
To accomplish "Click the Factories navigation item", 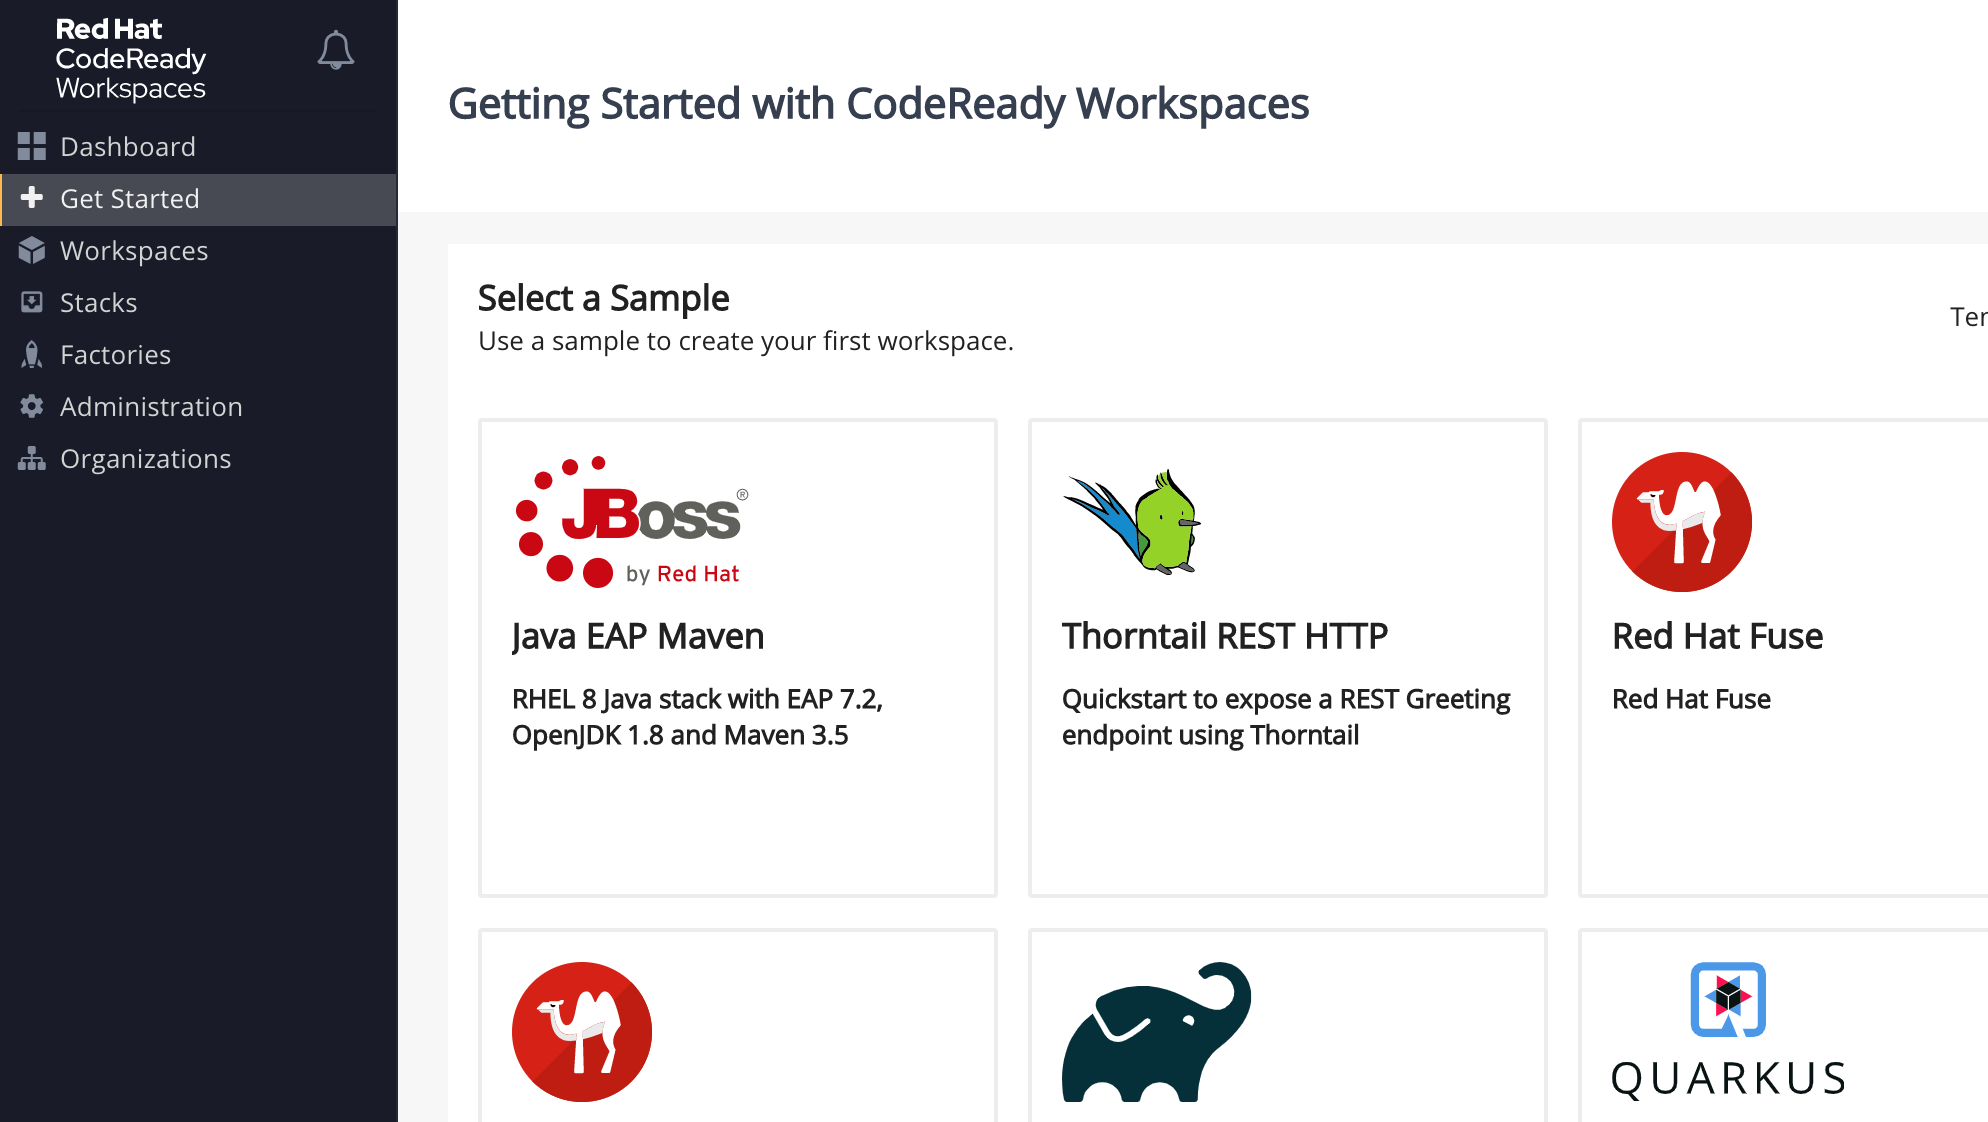I will pyautogui.click(x=115, y=355).
